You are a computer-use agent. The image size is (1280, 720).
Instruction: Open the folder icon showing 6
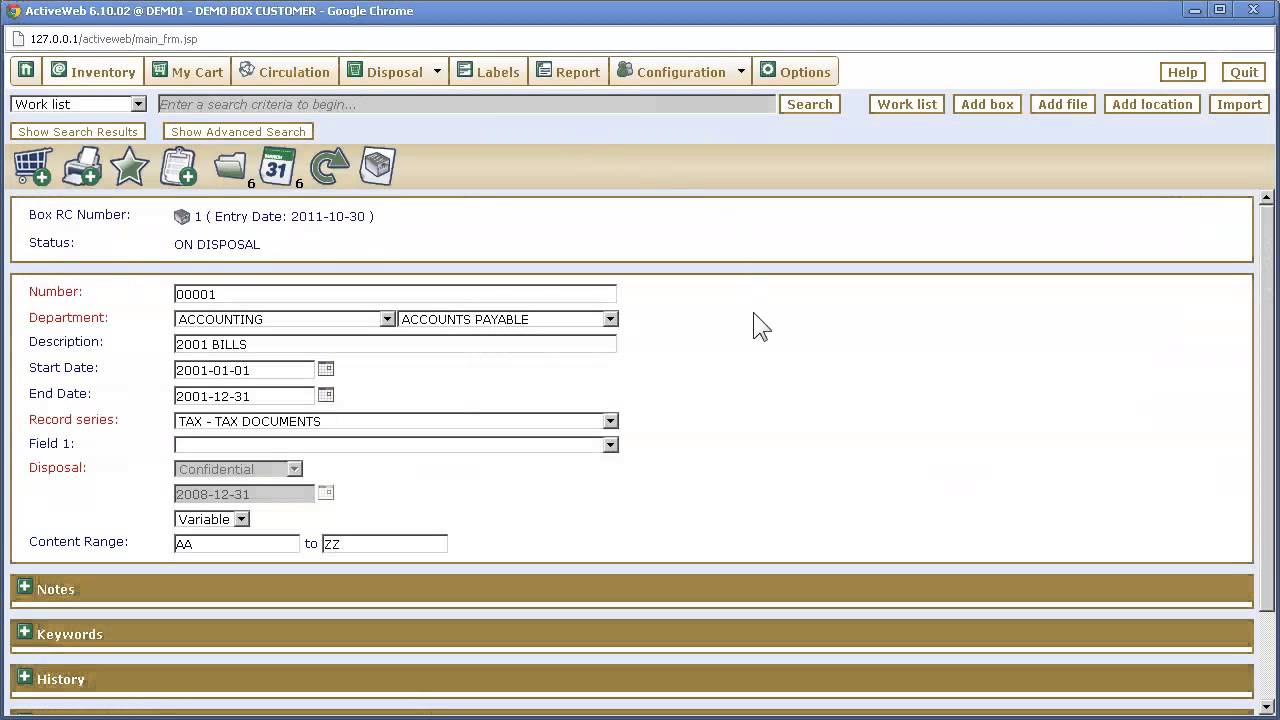tap(232, 167)
